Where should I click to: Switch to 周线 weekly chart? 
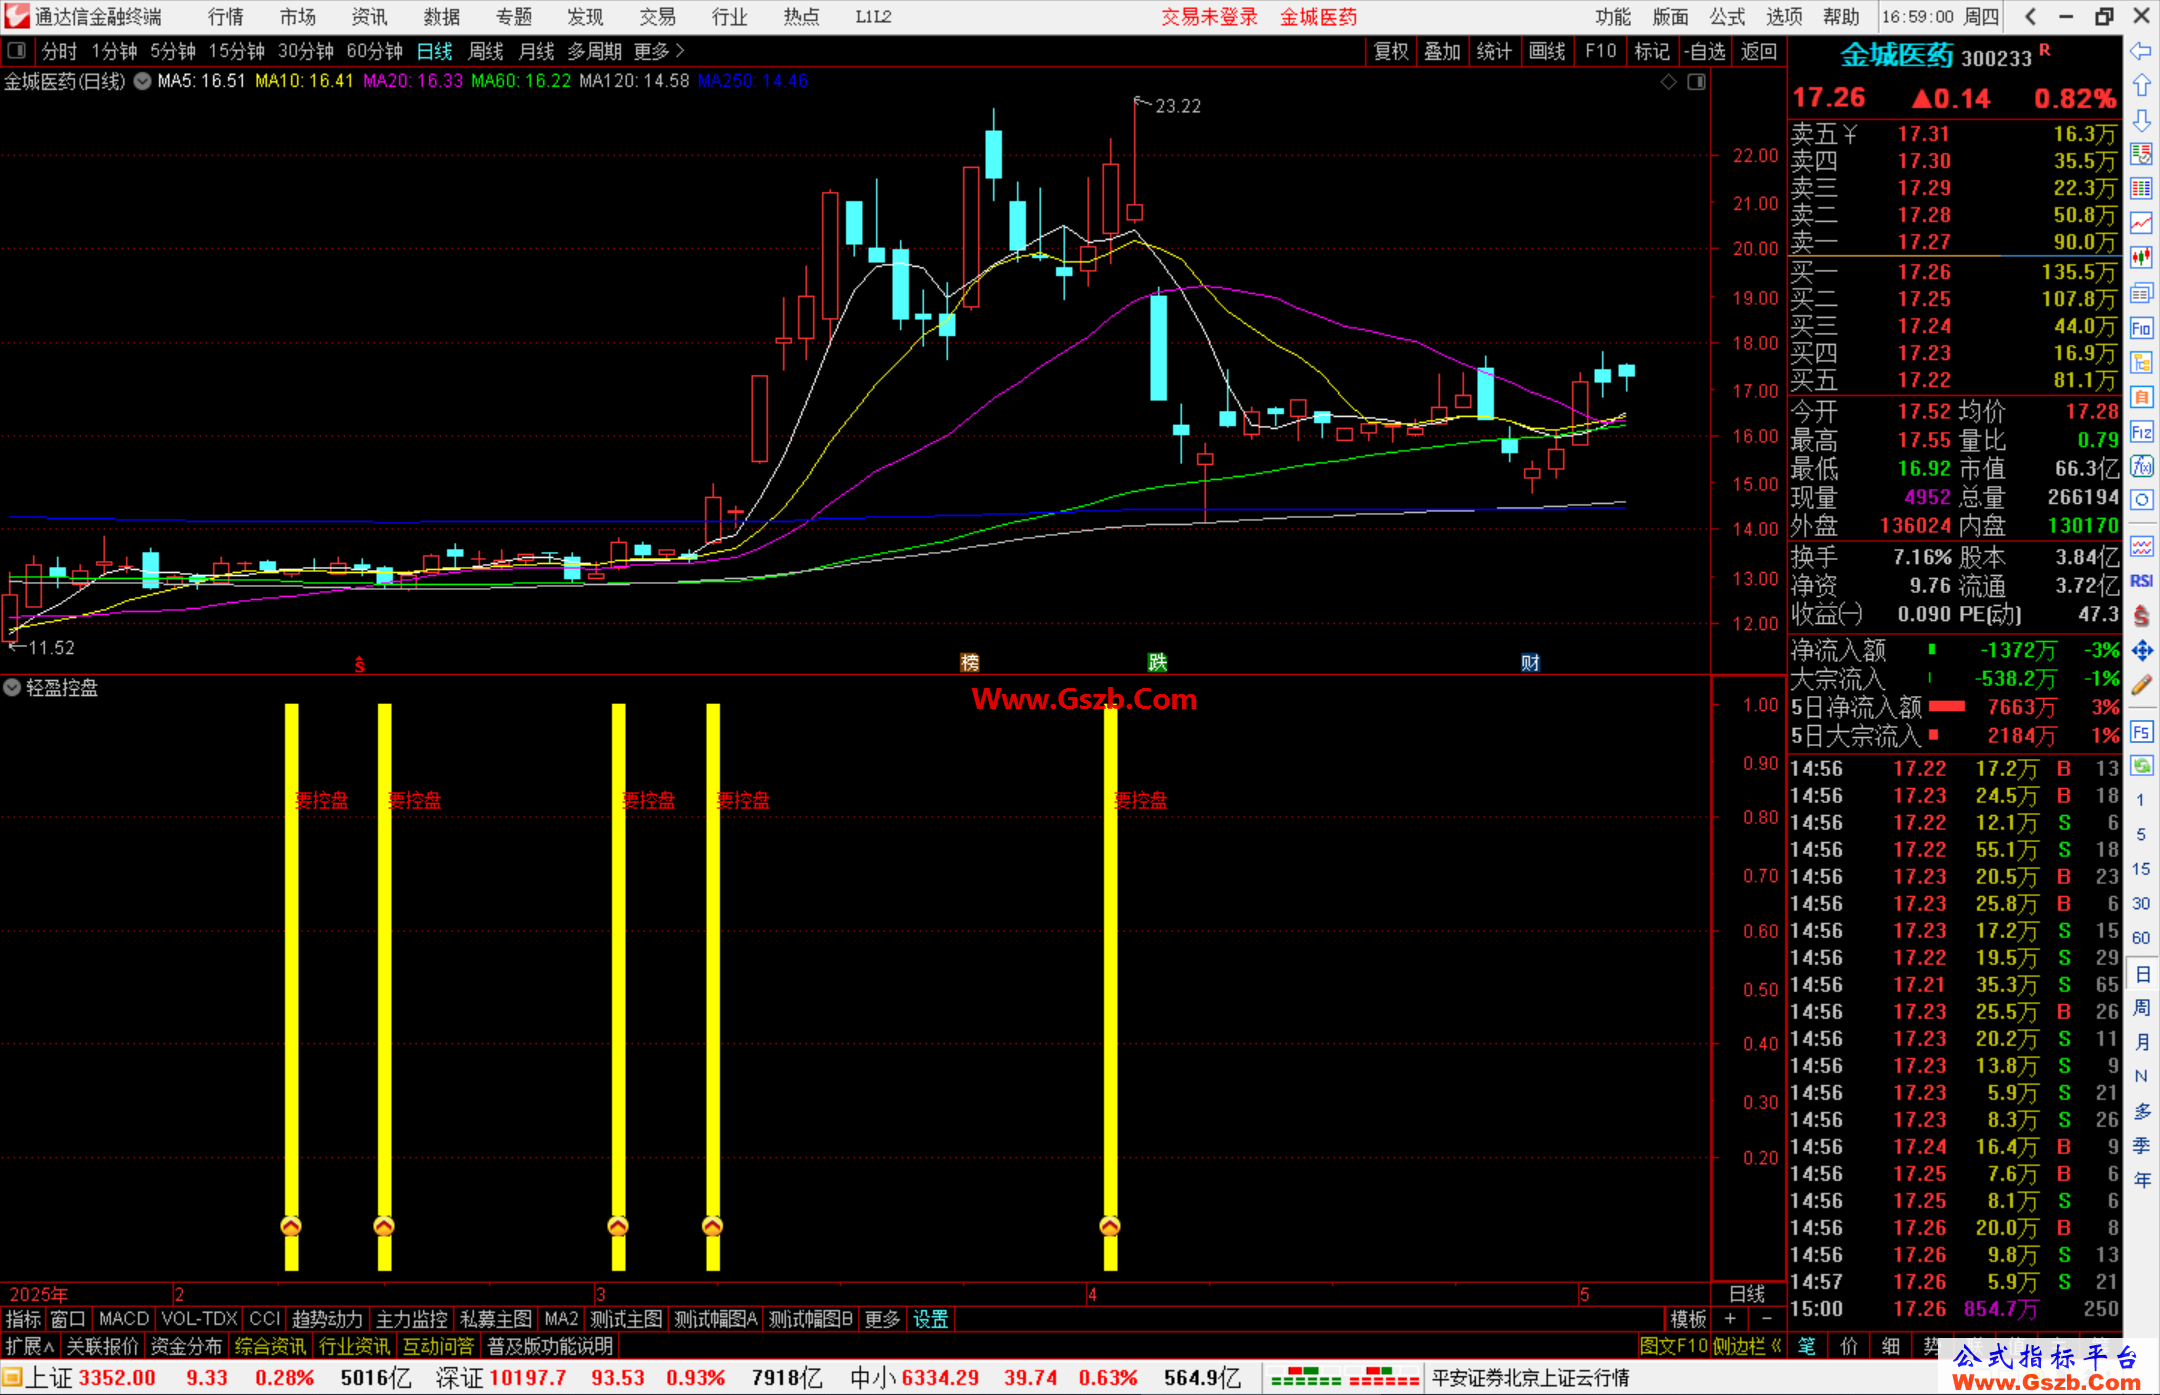486,51
